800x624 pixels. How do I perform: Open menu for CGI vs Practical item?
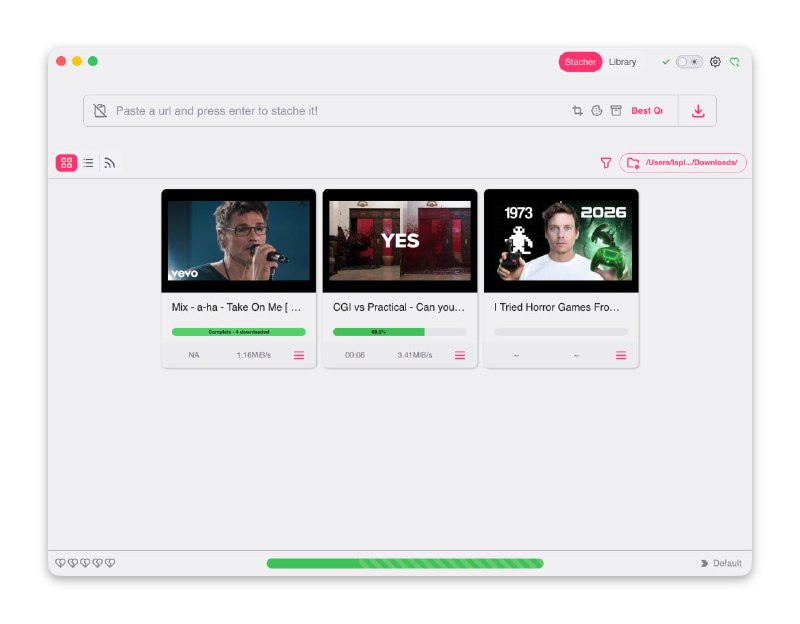(460, 355)
